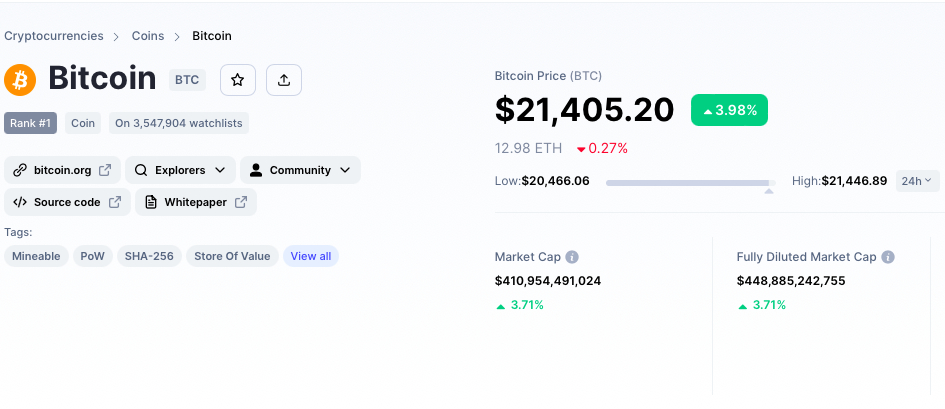945x409 pixels.
Task: Select the Store Of Value tag
Action: pyautogui.click(x=232, y=256)
